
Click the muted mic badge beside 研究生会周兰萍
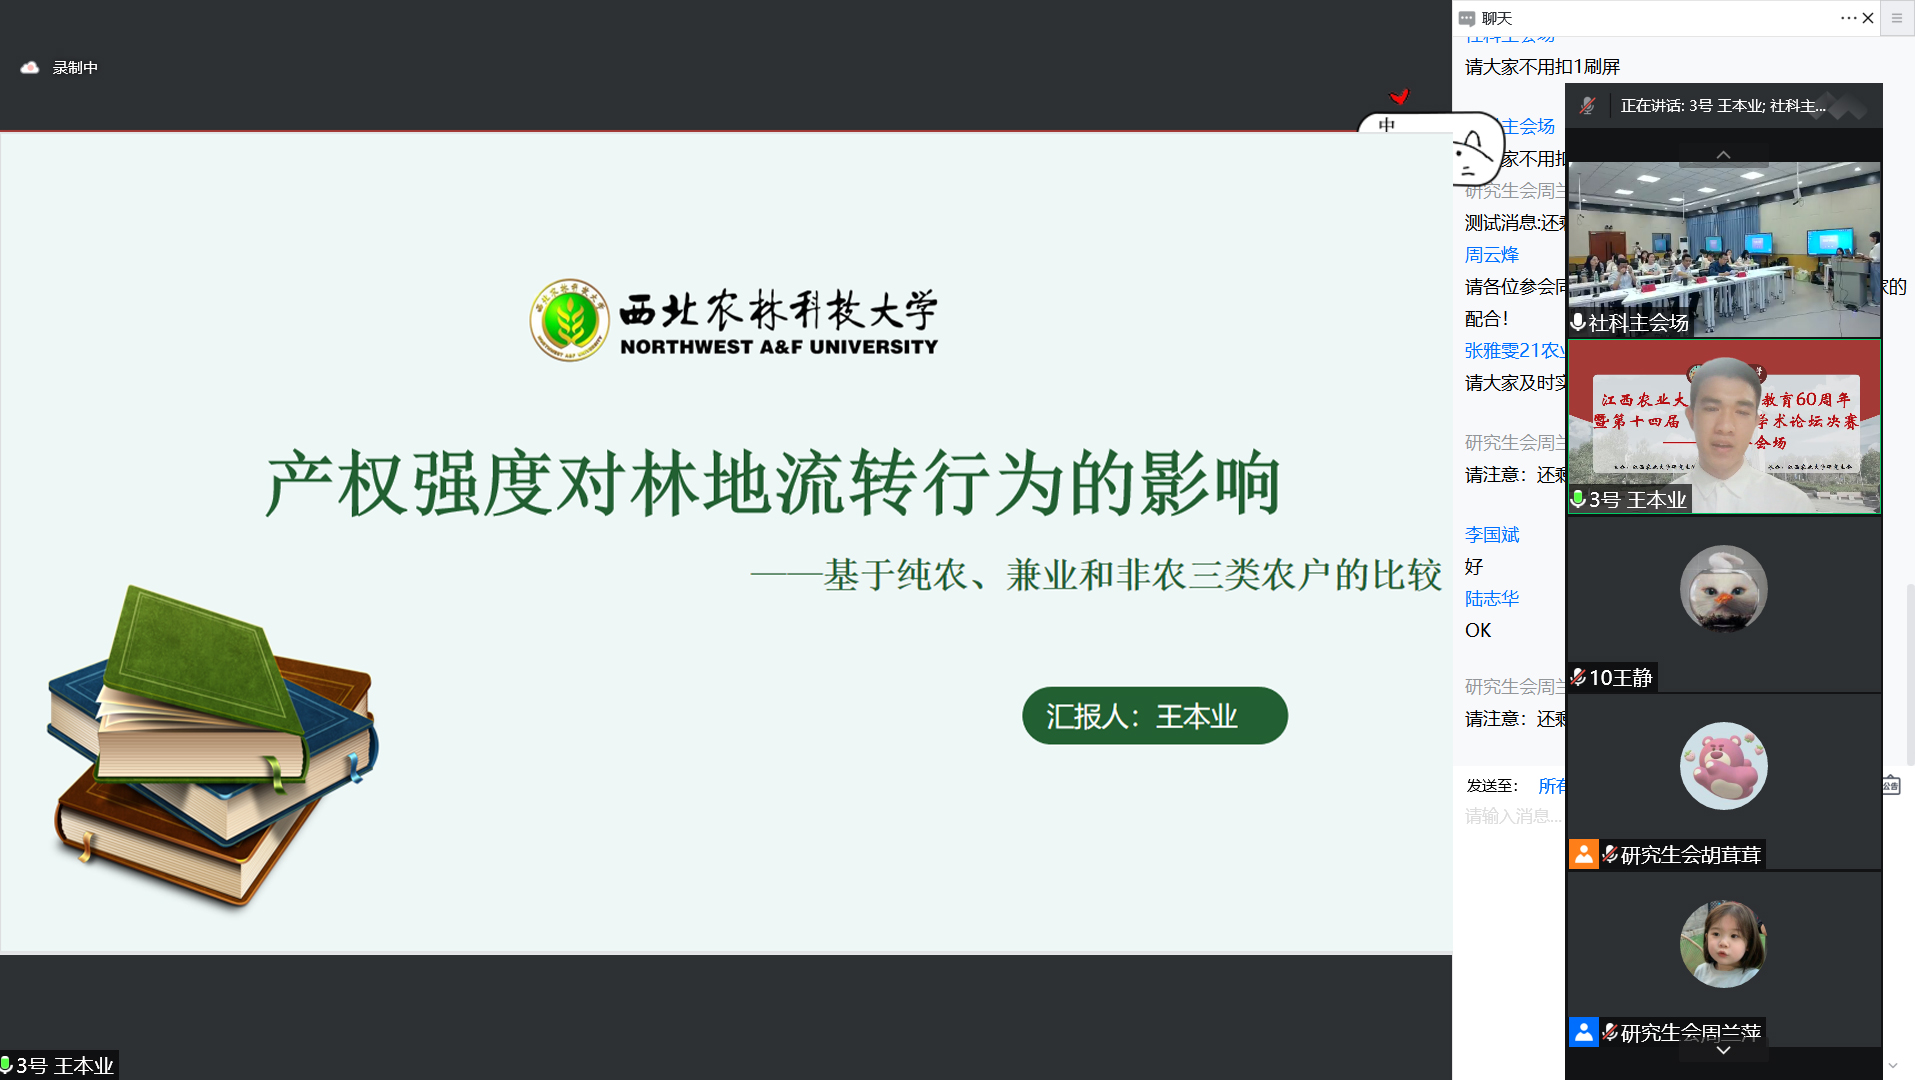(1611, 1032)
